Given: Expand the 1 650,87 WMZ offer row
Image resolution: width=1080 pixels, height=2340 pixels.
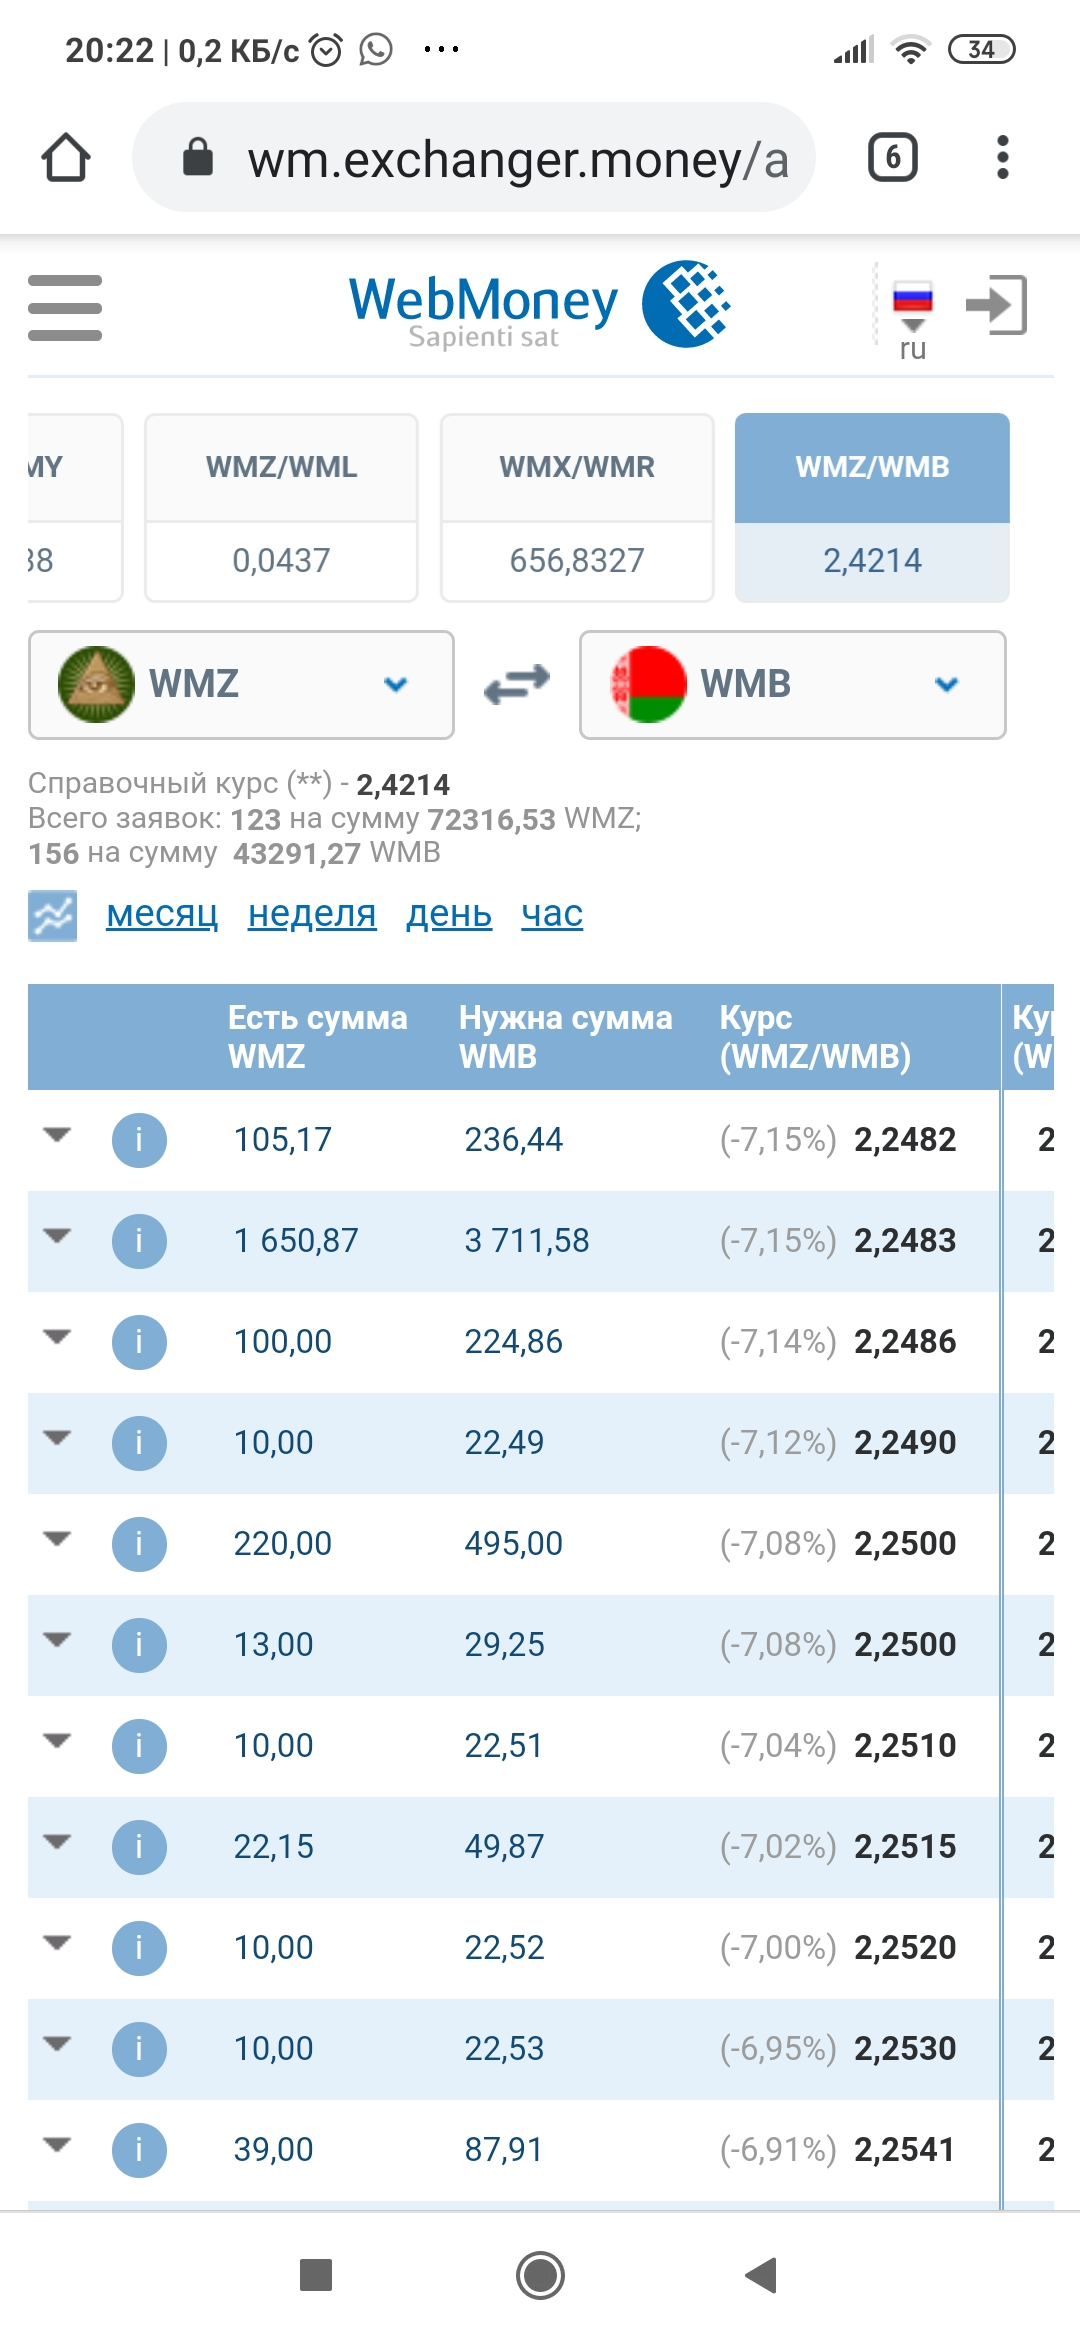Looking at the screenshot, I should tap(58, 1236).
